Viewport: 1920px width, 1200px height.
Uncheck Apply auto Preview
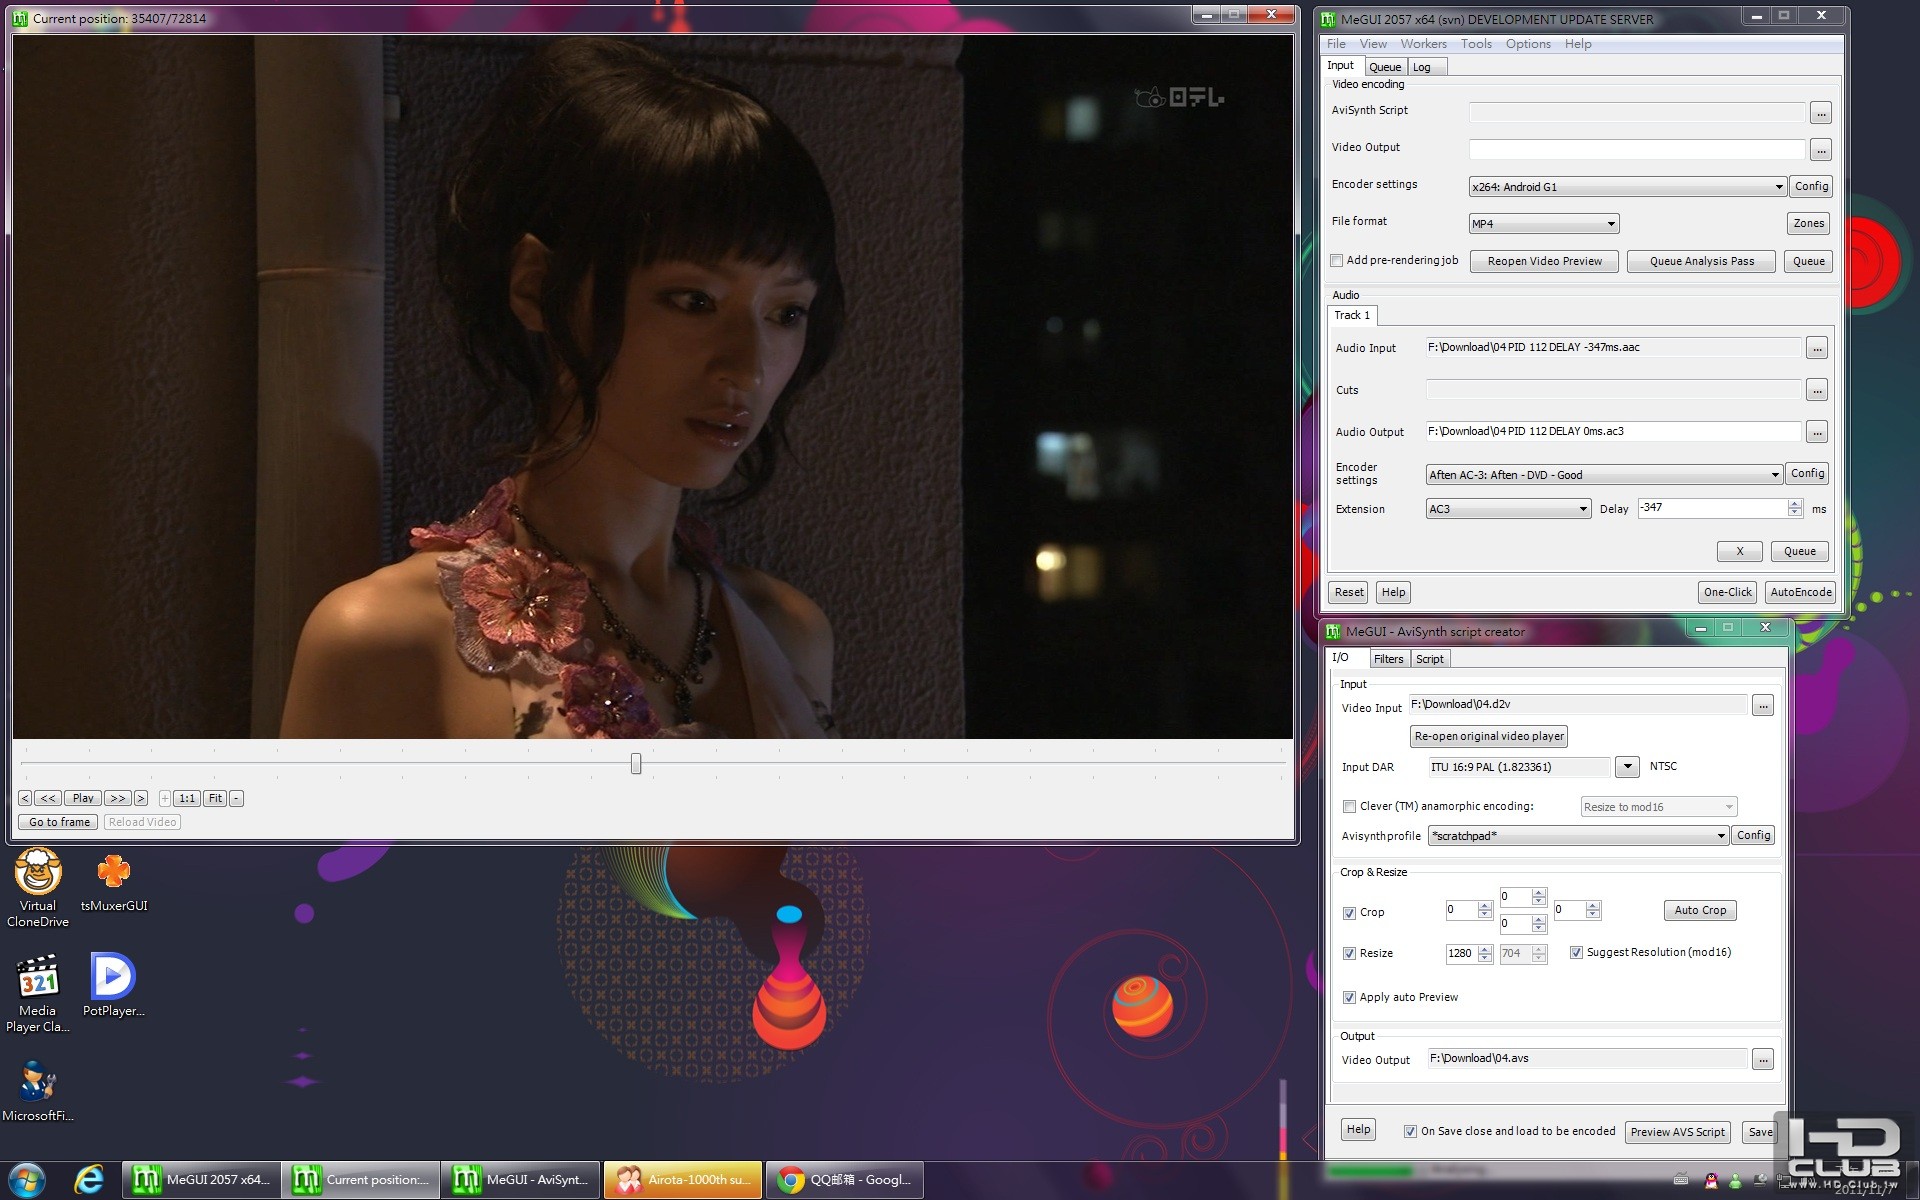1350,998
